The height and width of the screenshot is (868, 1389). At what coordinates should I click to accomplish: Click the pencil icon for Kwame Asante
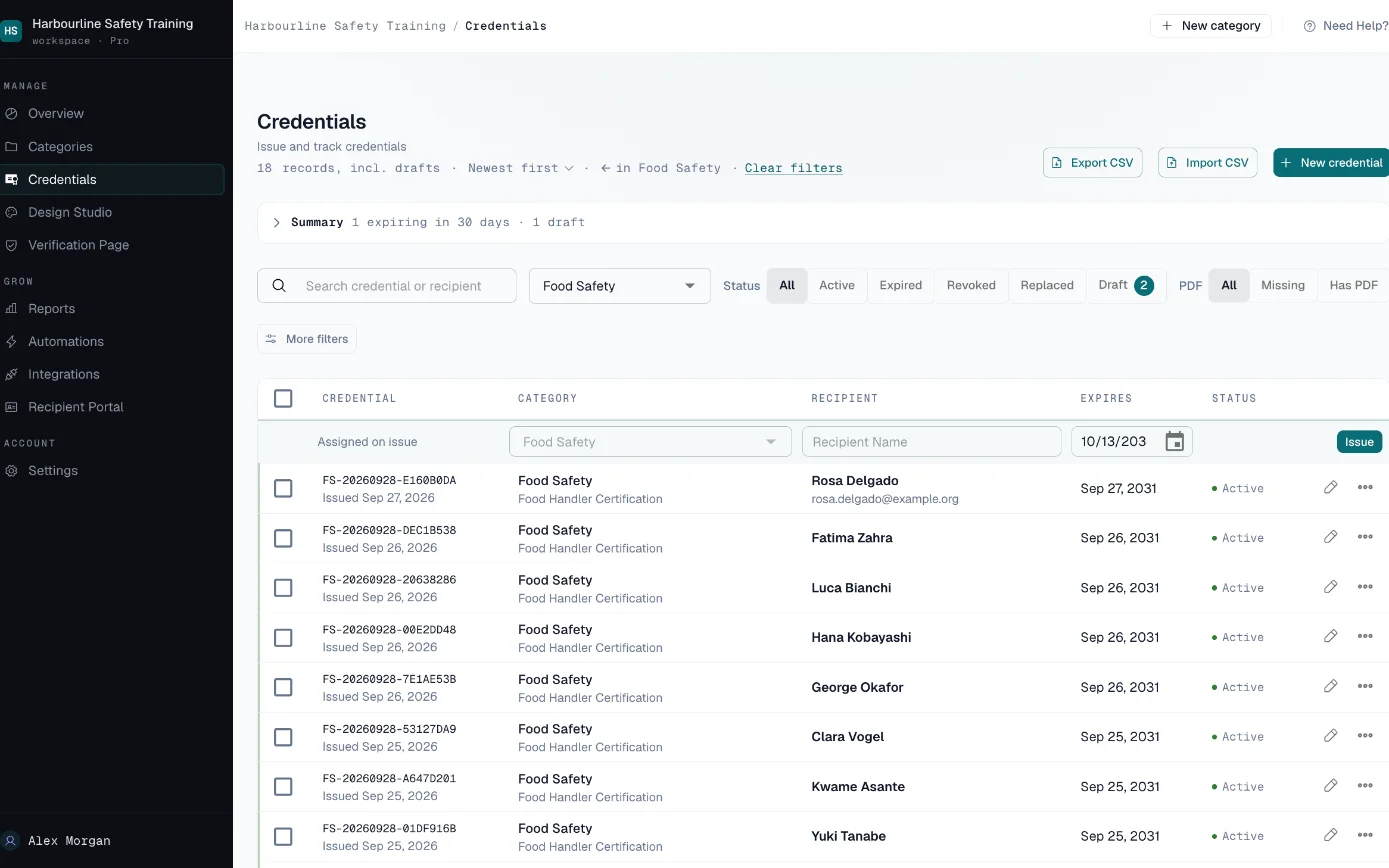[x=1330, y=786]
